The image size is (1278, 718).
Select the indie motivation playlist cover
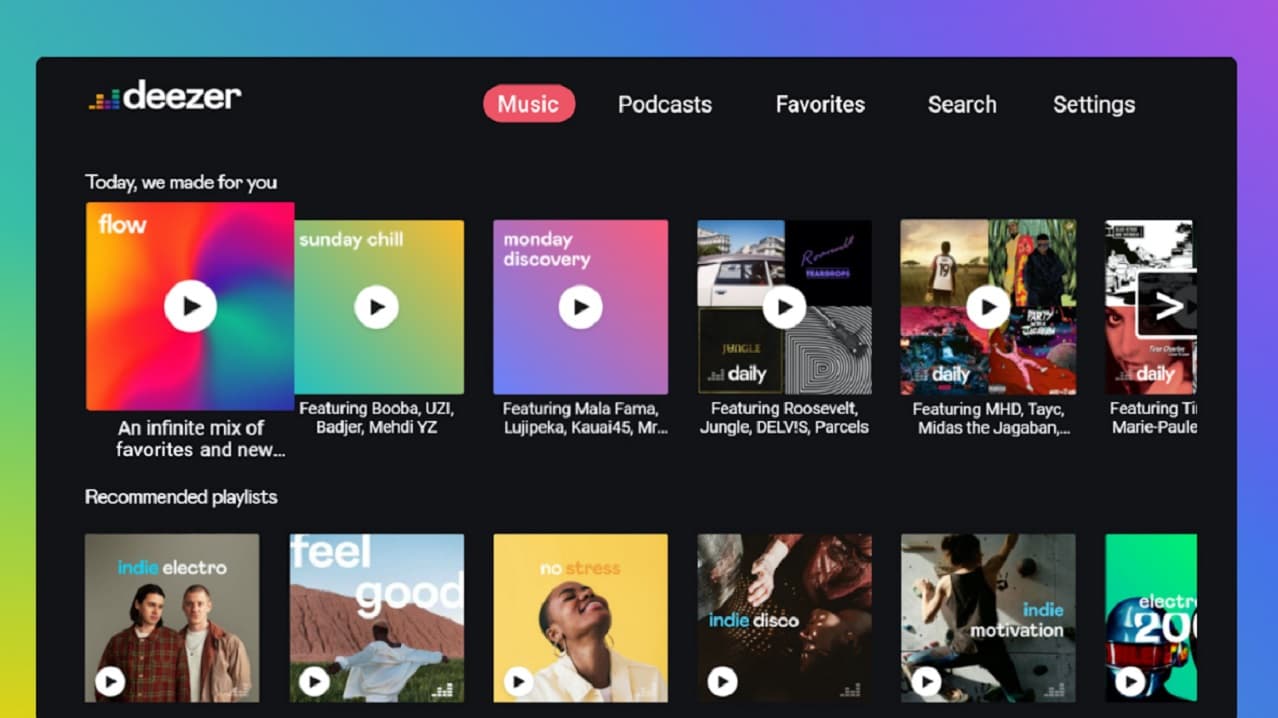click(989, 618)
